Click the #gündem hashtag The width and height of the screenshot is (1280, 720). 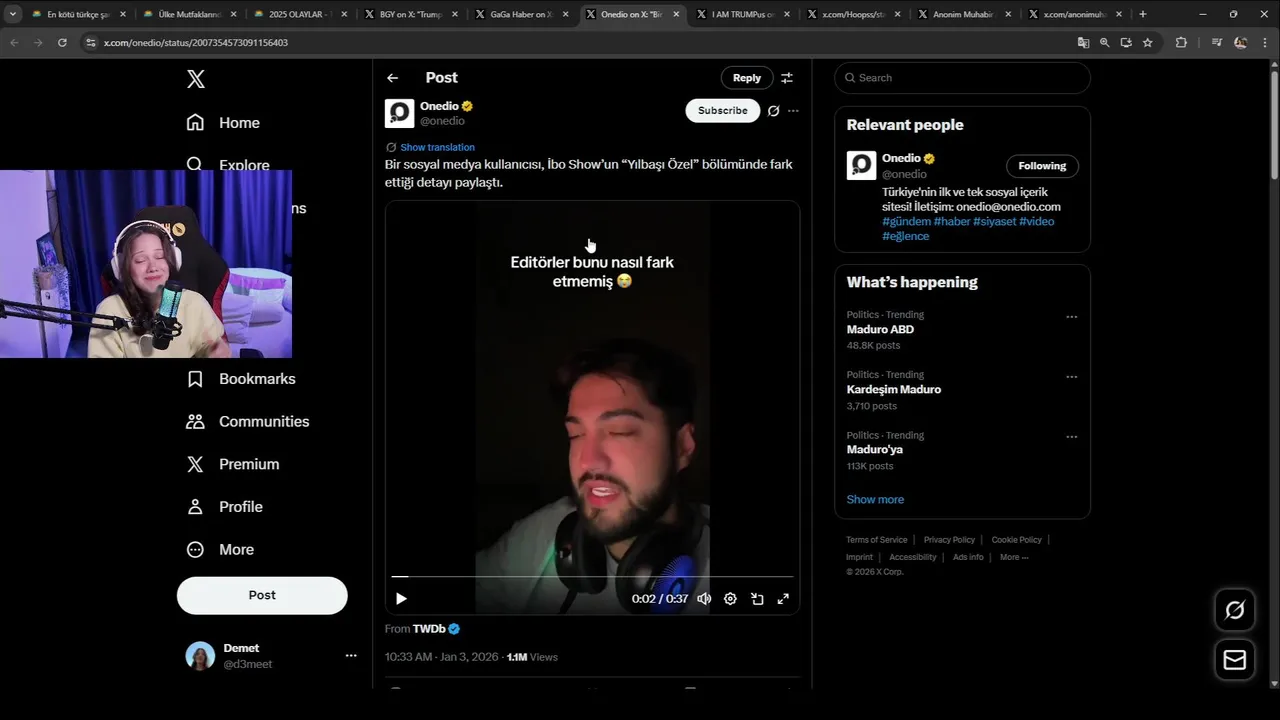(x=906, y=221)
